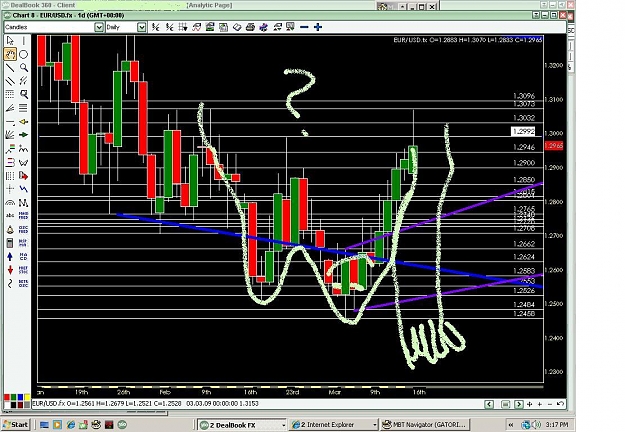
Task: Open MBT Navigator taskbar button
Action: 425,425
